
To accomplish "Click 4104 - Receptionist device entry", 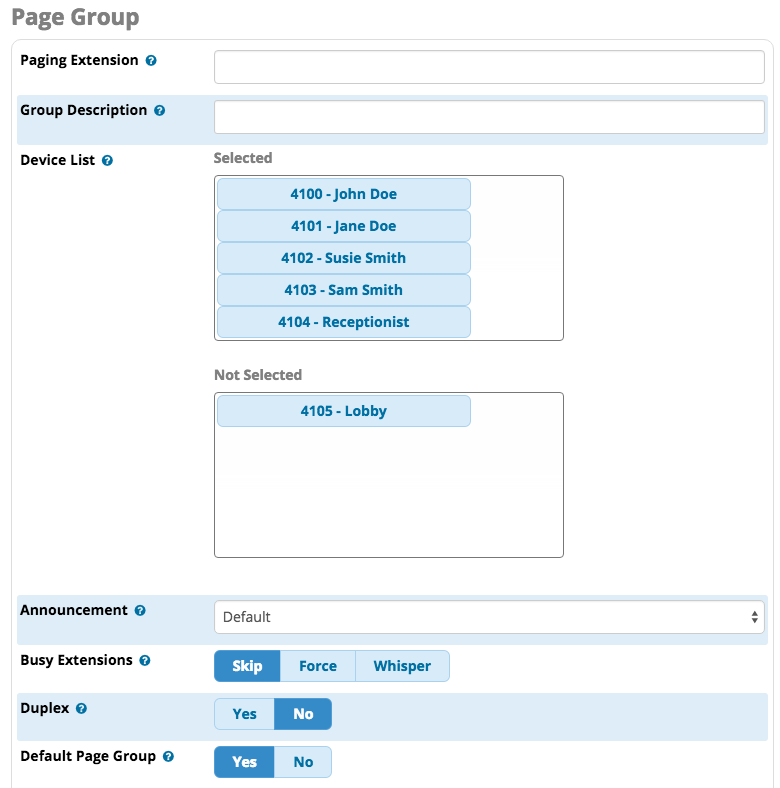I will [x=344, y=322].
